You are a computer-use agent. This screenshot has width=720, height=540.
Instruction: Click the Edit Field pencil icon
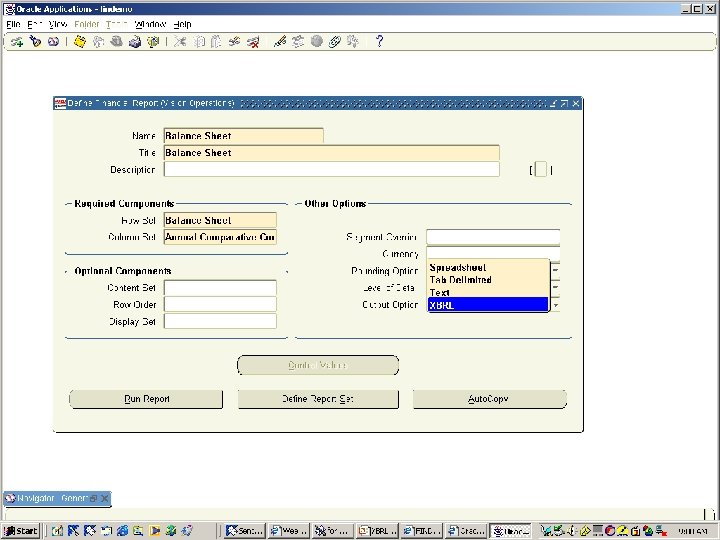point(280,42)
